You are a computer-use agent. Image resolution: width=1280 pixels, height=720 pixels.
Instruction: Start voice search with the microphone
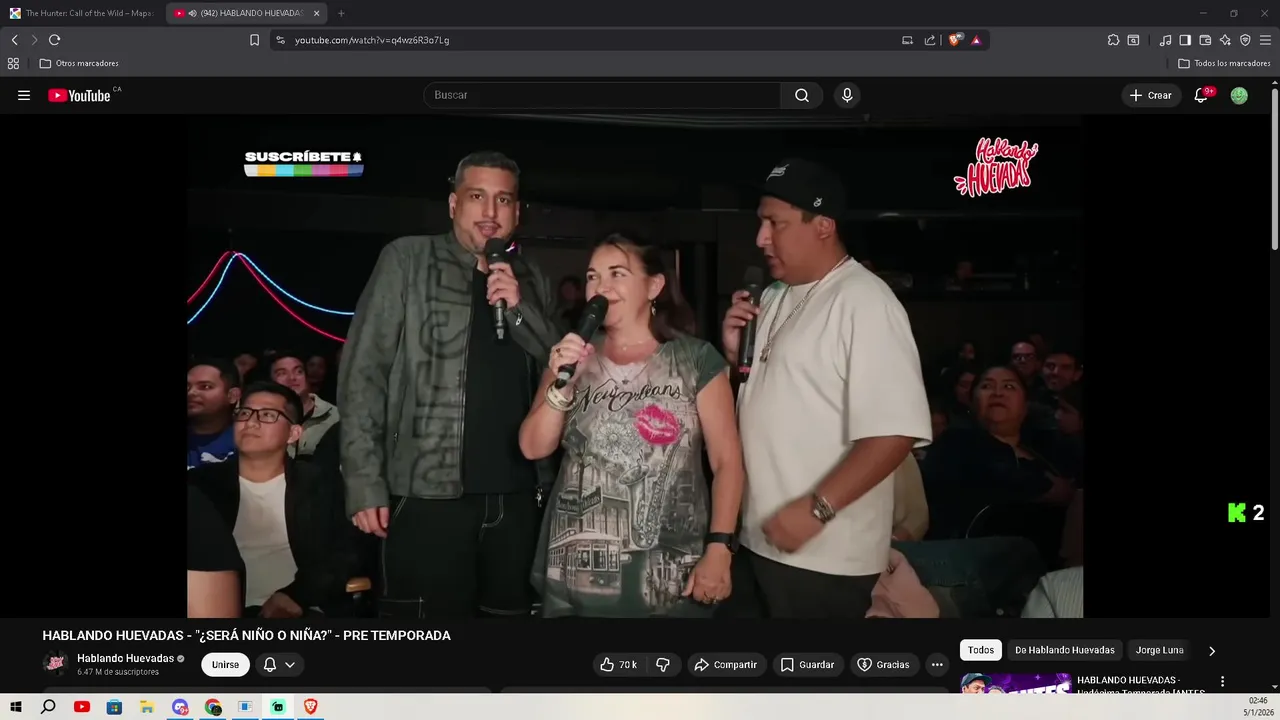847,95
